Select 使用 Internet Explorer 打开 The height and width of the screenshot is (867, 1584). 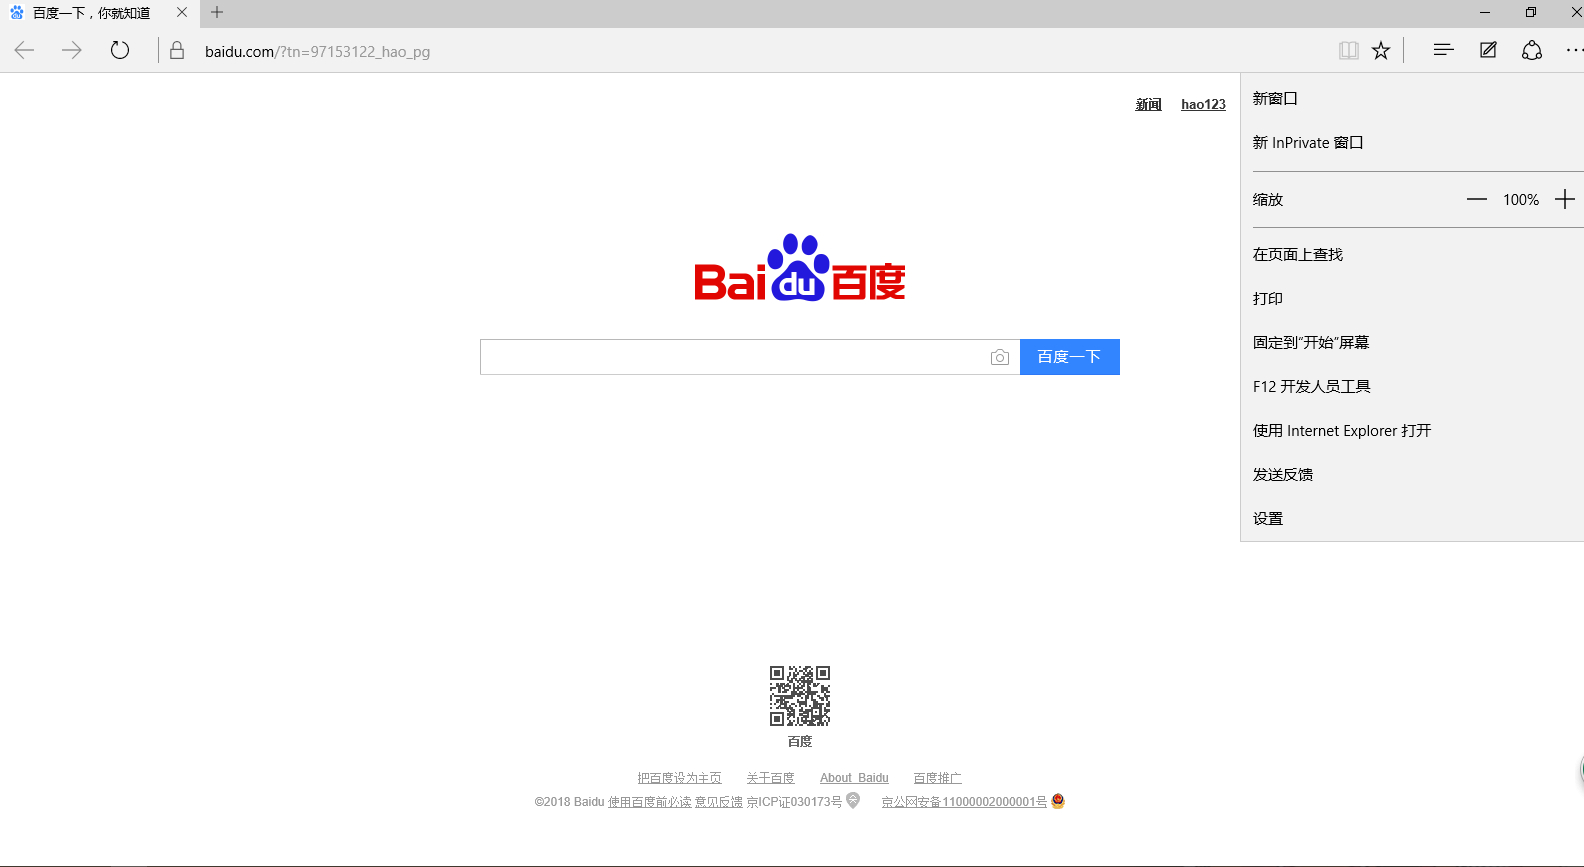pos(1412,430)
